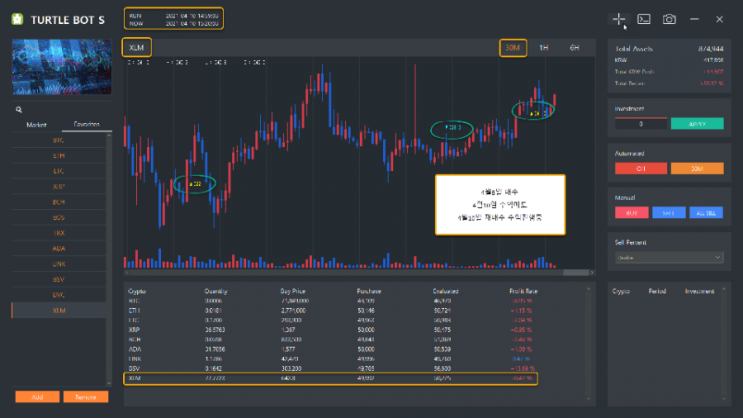Image resolution: width=743 pixels, height=418 pixels.
Task: Select the 30M chart interval
Action: (513, 48)
